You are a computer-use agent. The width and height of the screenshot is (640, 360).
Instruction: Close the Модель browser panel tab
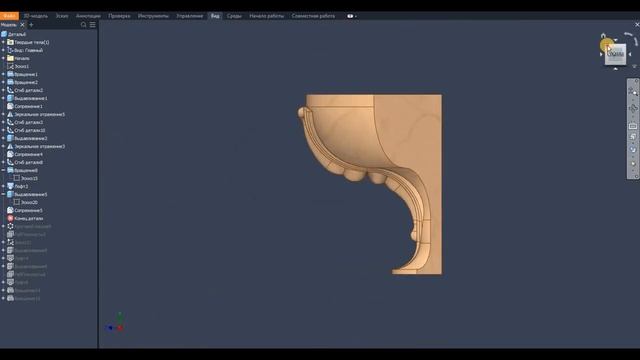[22, 25]
